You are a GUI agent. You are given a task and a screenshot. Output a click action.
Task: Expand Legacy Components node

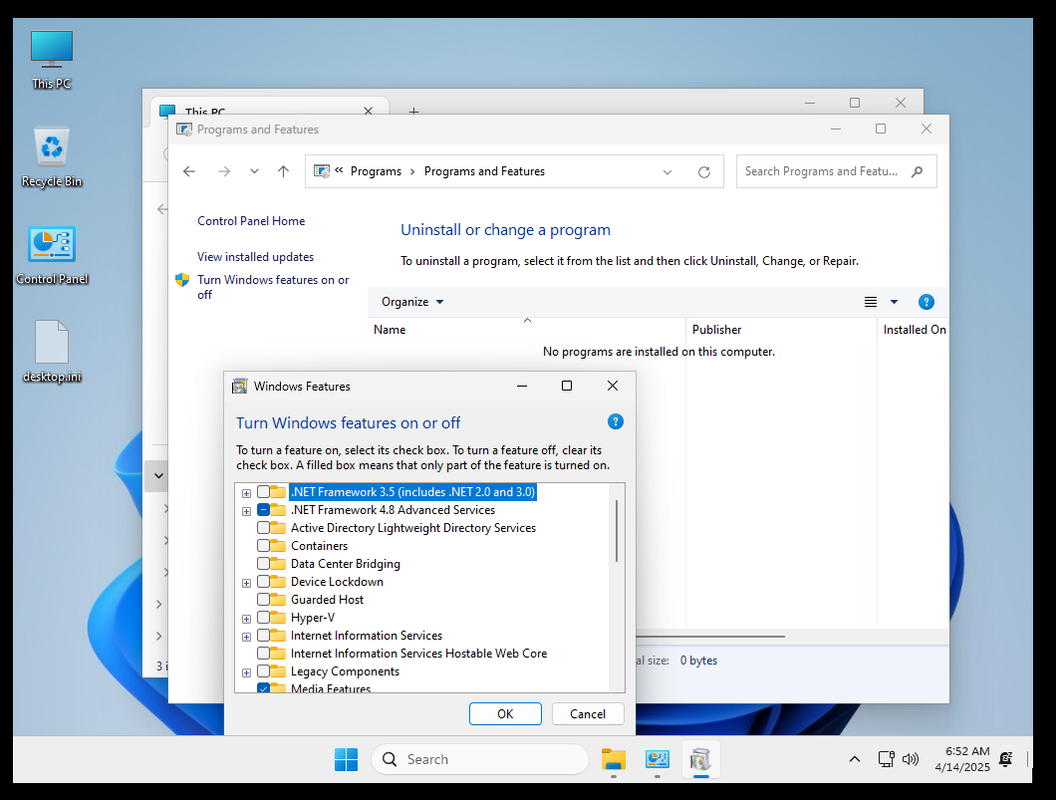point(246,673)
